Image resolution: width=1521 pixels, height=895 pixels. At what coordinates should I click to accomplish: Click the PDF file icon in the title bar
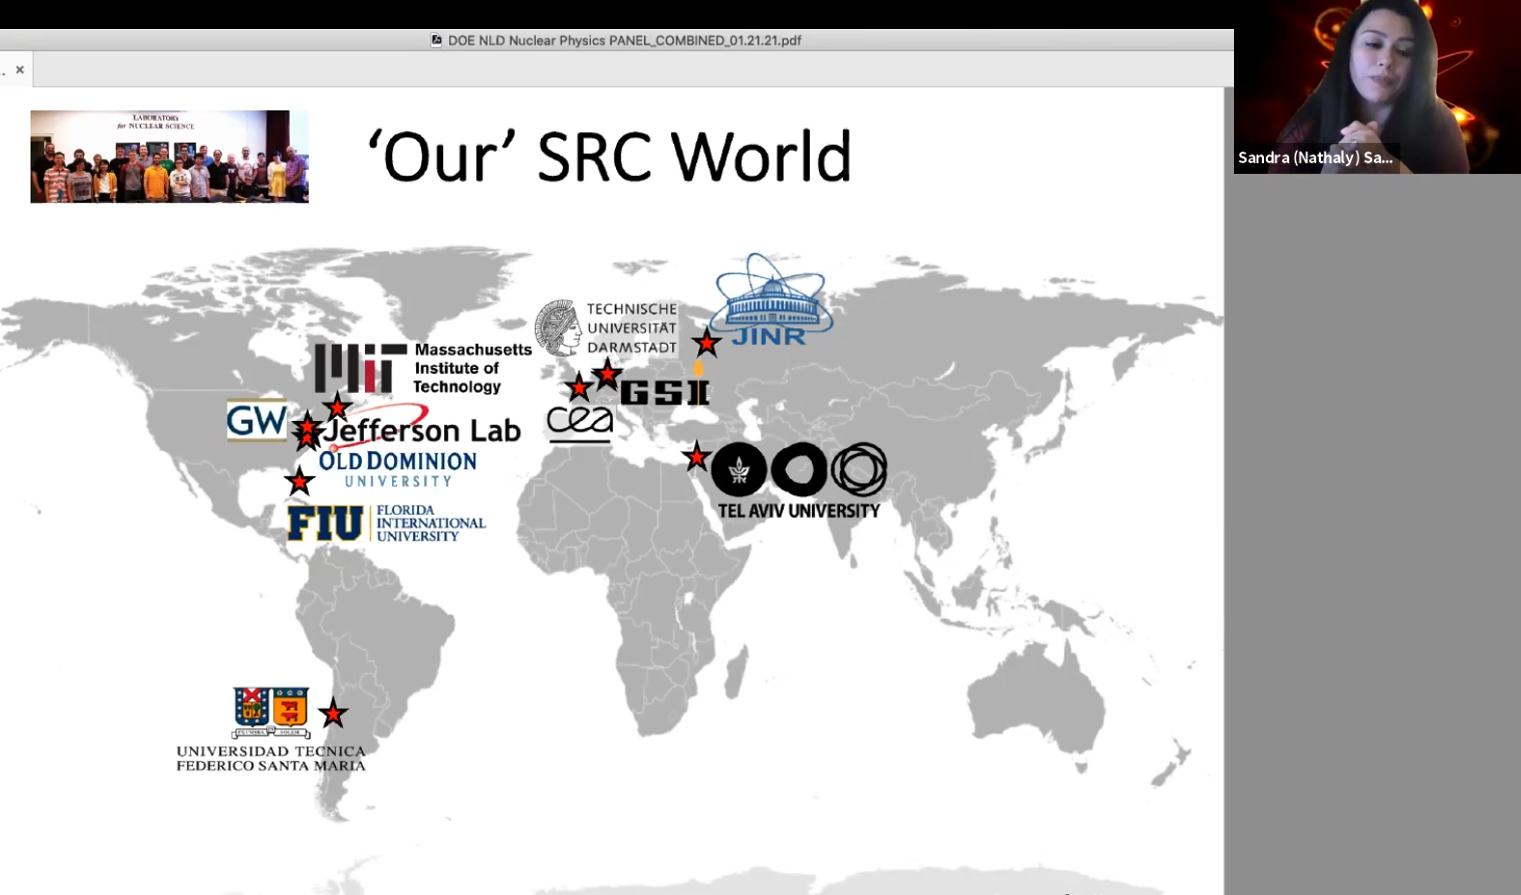tap(436, 41)
